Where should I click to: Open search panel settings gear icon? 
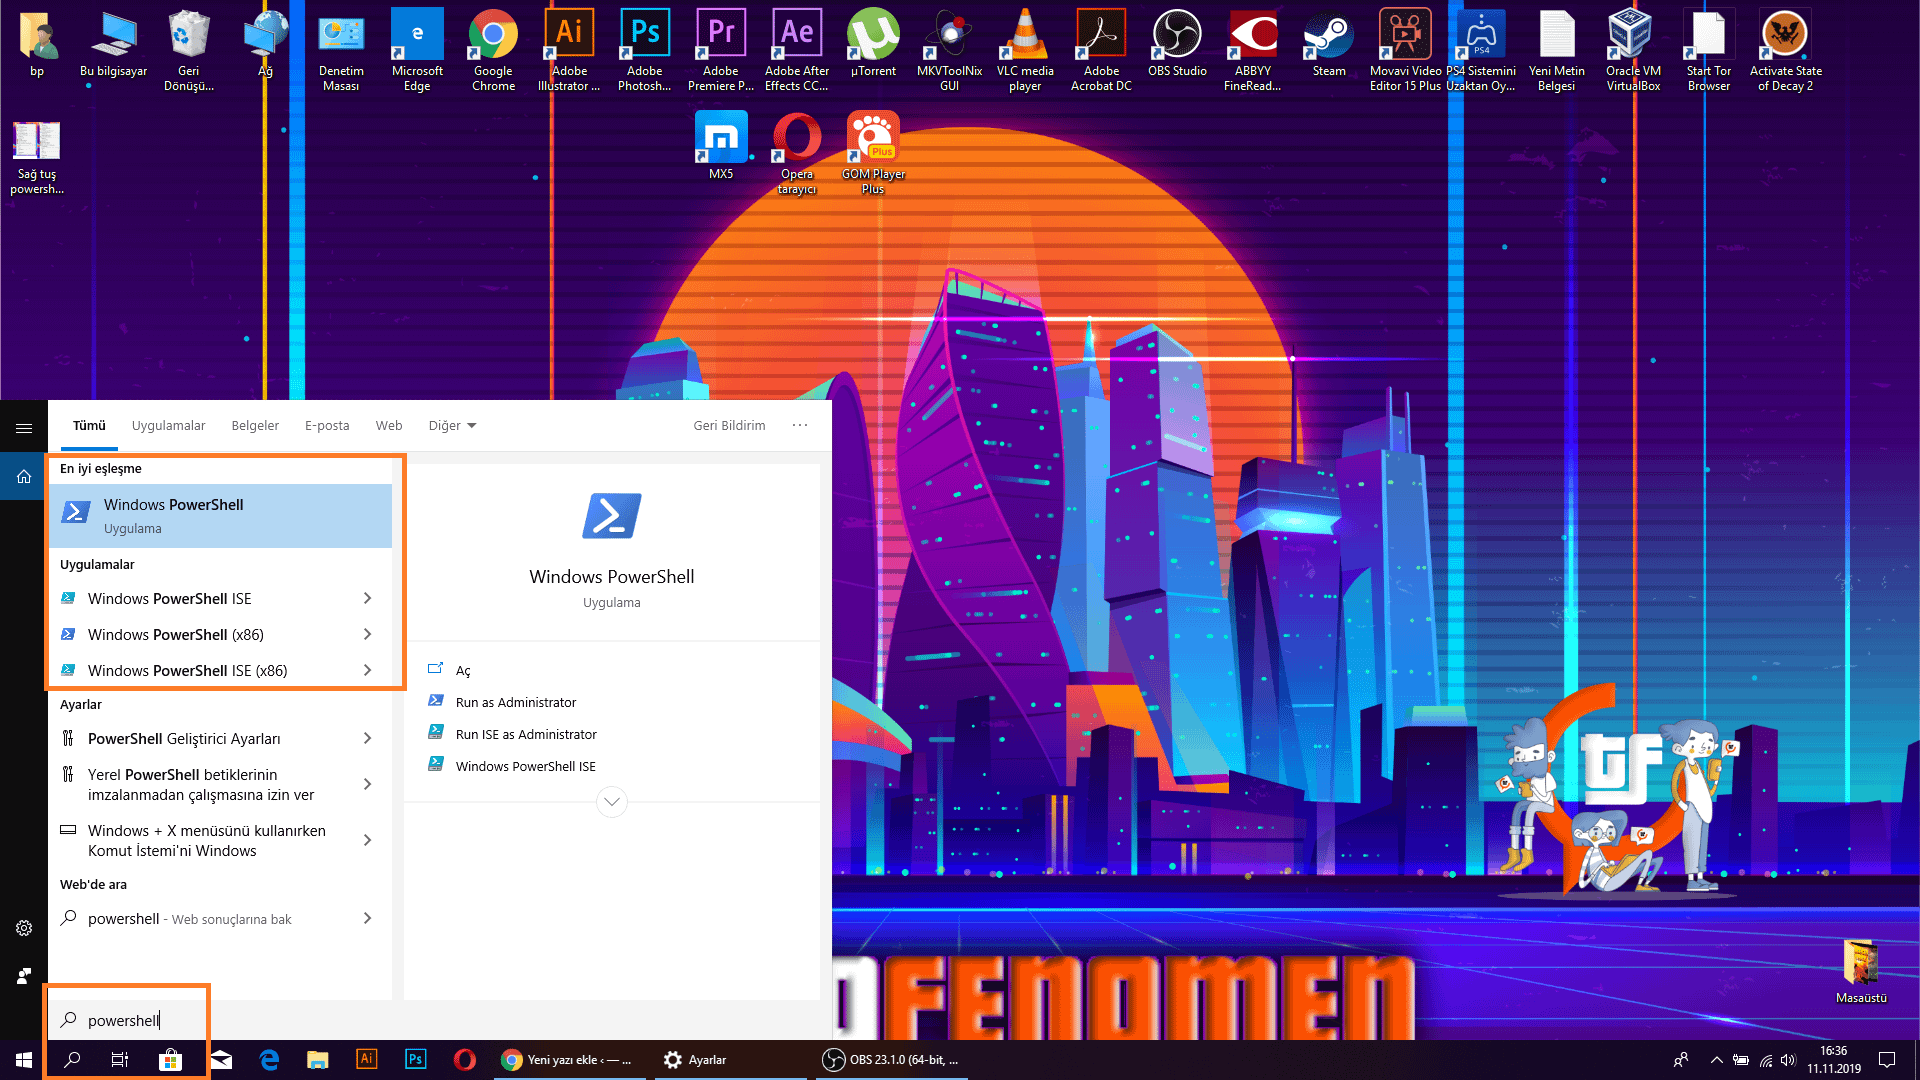click(24, 928)
